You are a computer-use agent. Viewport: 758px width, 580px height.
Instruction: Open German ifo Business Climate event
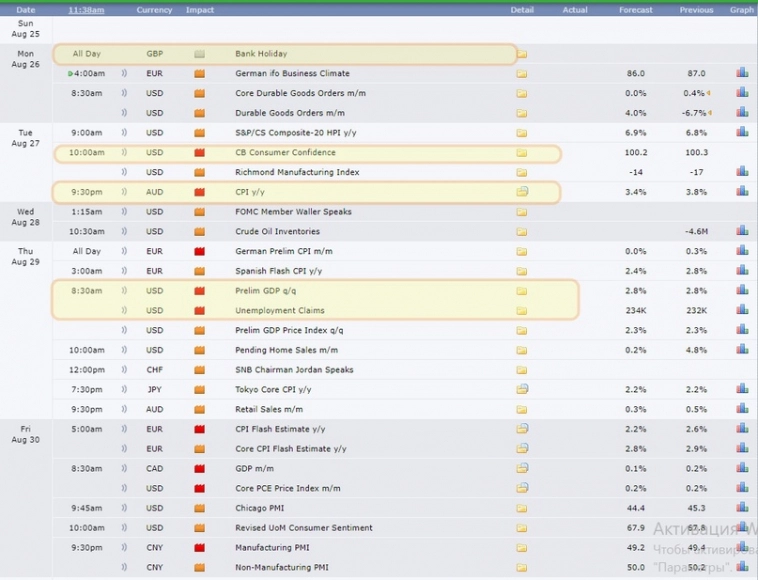[x=292, y=73]
